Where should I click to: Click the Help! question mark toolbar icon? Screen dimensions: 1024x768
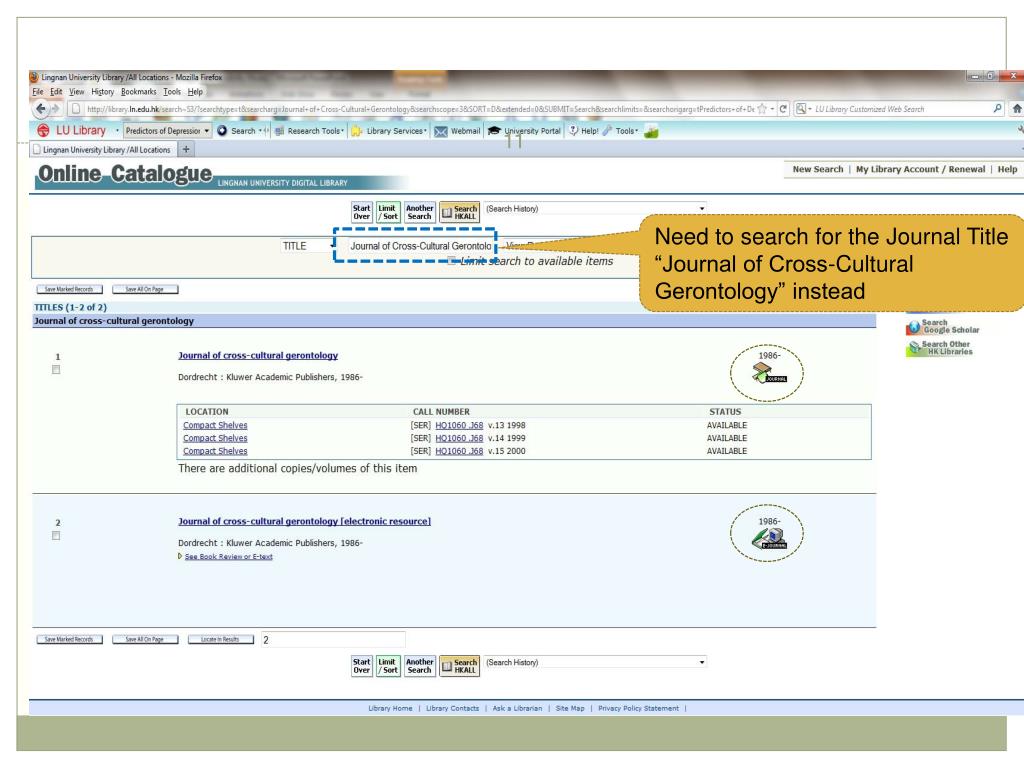(573, 131)
